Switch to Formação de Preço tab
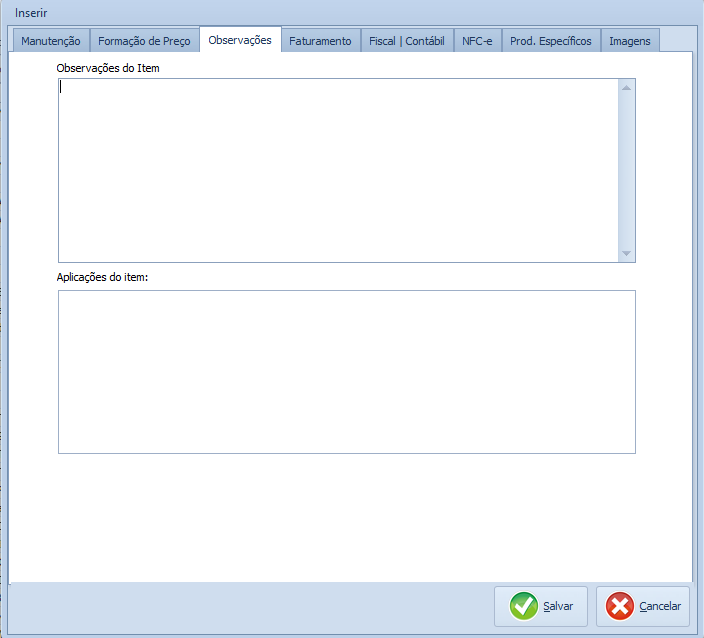The height and width of the screenshot is (638, 704). [144, 41]
